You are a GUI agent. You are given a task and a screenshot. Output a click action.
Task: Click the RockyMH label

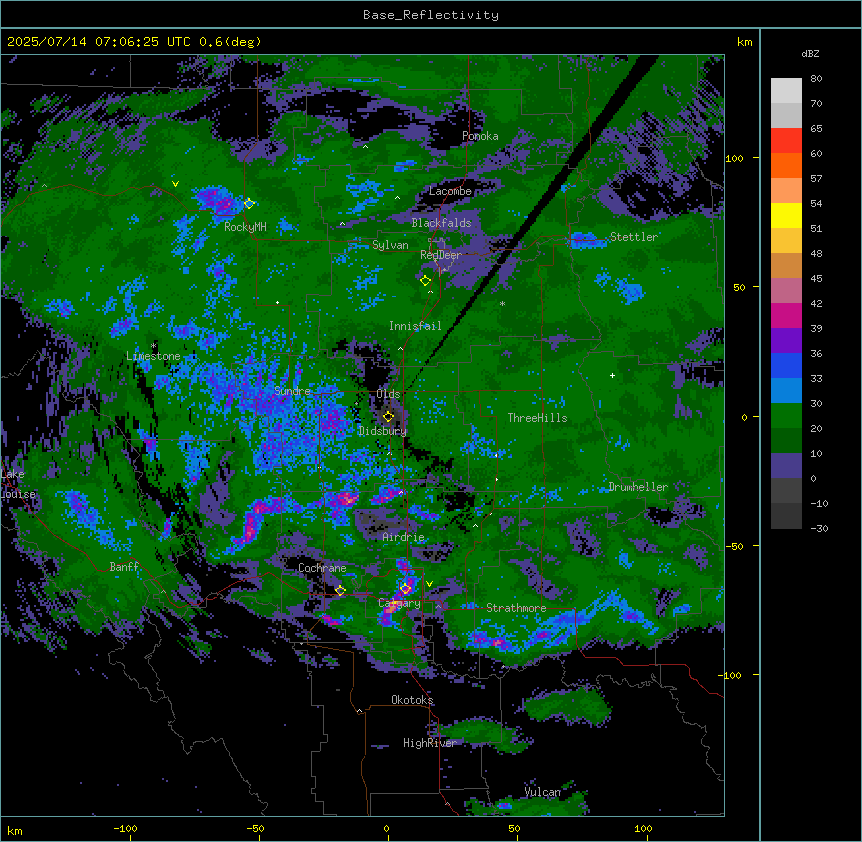245,227
